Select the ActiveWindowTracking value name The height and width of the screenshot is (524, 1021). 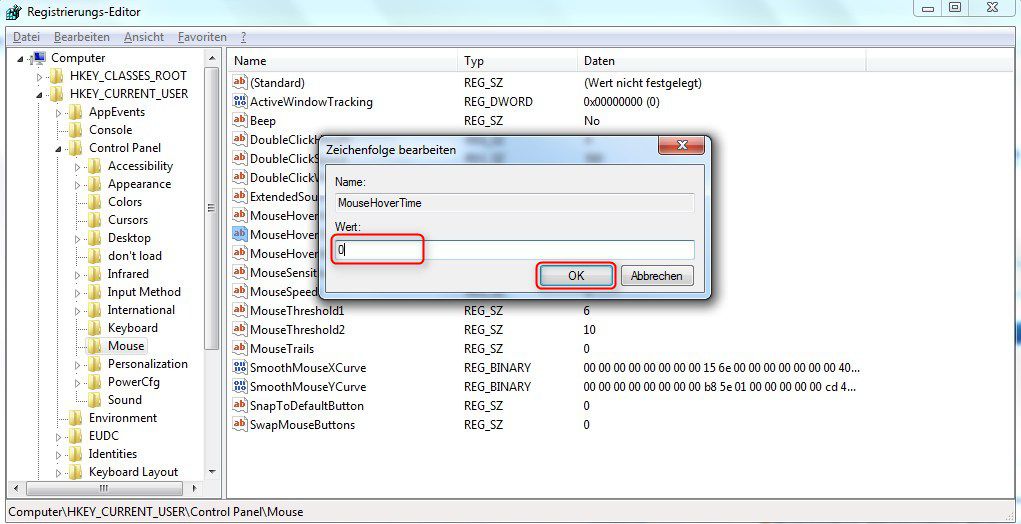[x=311, y=102]
